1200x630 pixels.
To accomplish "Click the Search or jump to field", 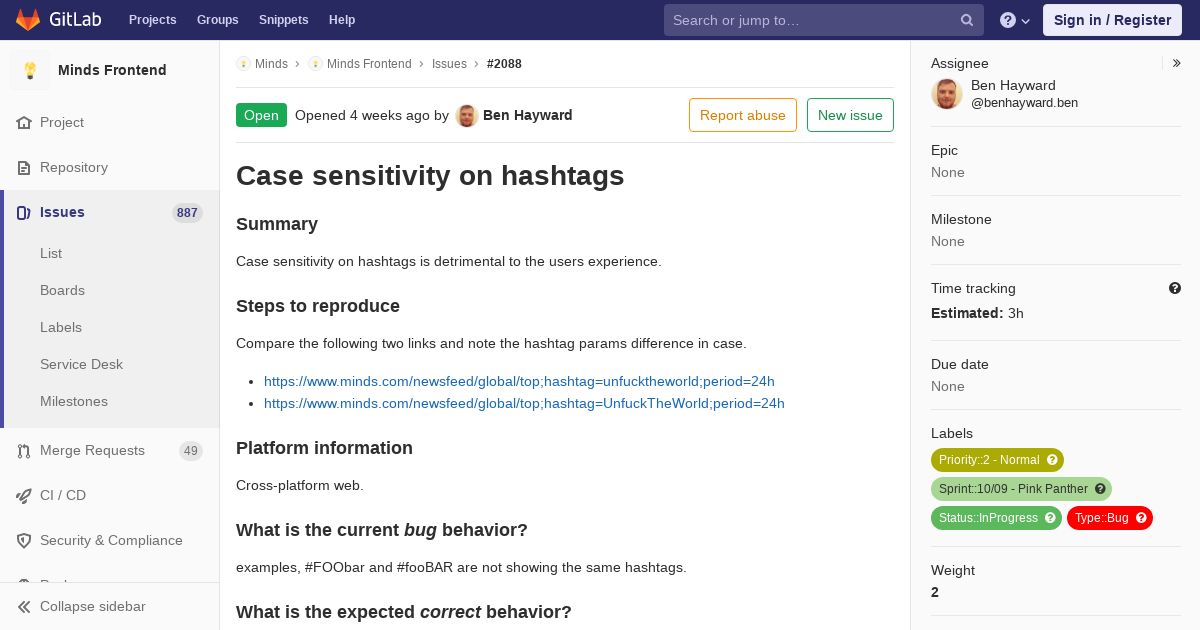I will point(810,20).
